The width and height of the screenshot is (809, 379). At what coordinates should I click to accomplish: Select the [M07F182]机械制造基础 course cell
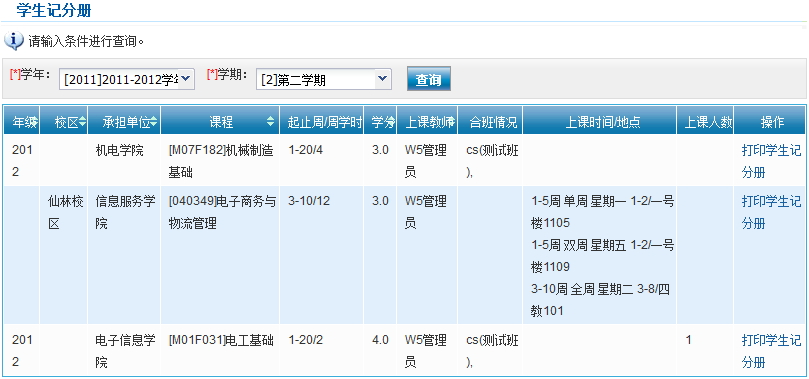[x=220, y=161]
